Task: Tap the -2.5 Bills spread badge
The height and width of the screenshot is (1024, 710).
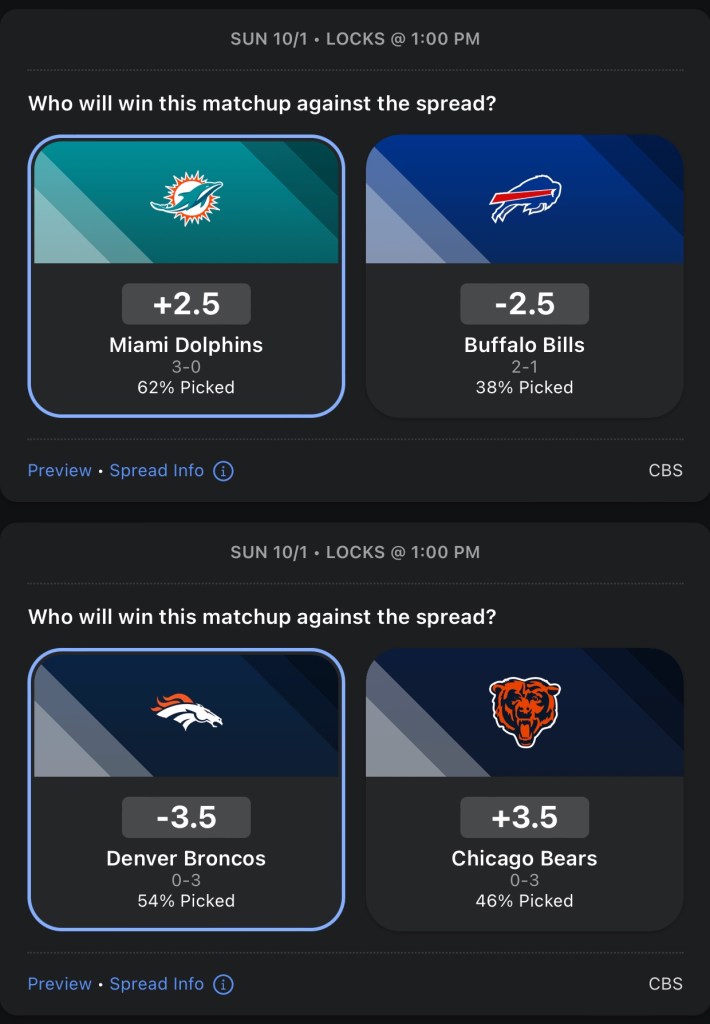Action: [x=525, y=304]
